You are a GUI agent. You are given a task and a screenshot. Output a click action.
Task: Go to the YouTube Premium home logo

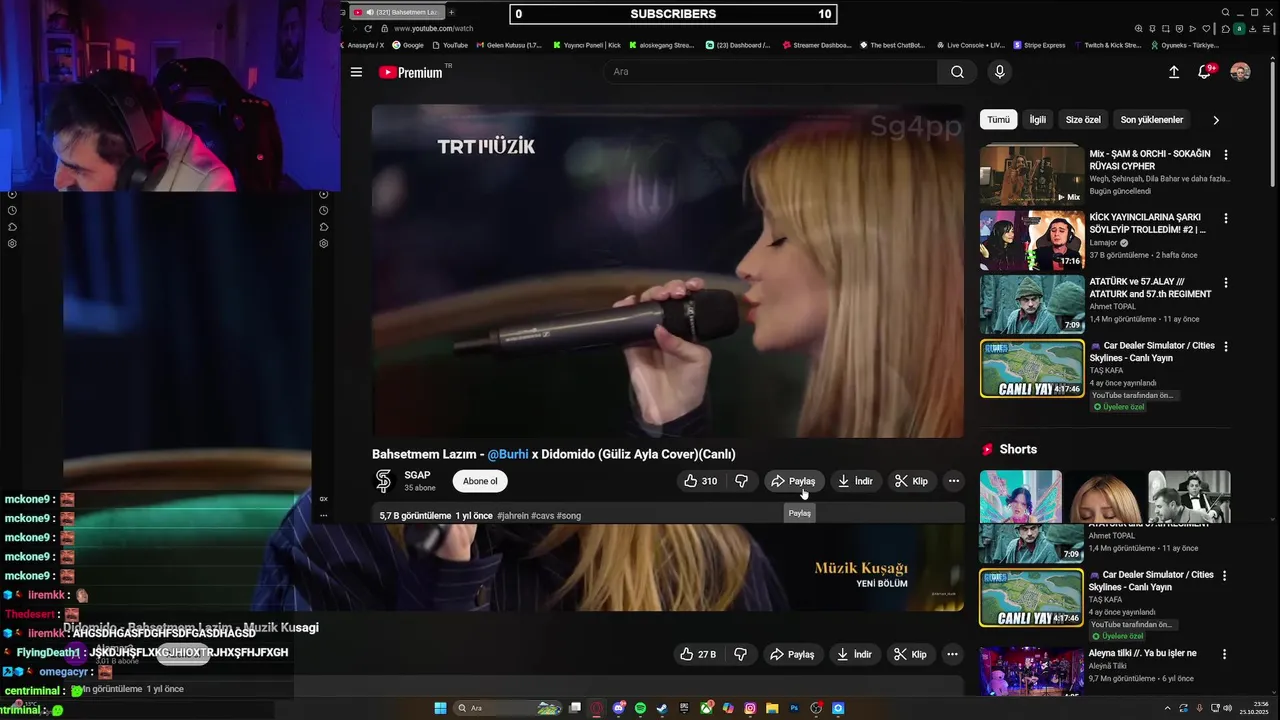411,72
